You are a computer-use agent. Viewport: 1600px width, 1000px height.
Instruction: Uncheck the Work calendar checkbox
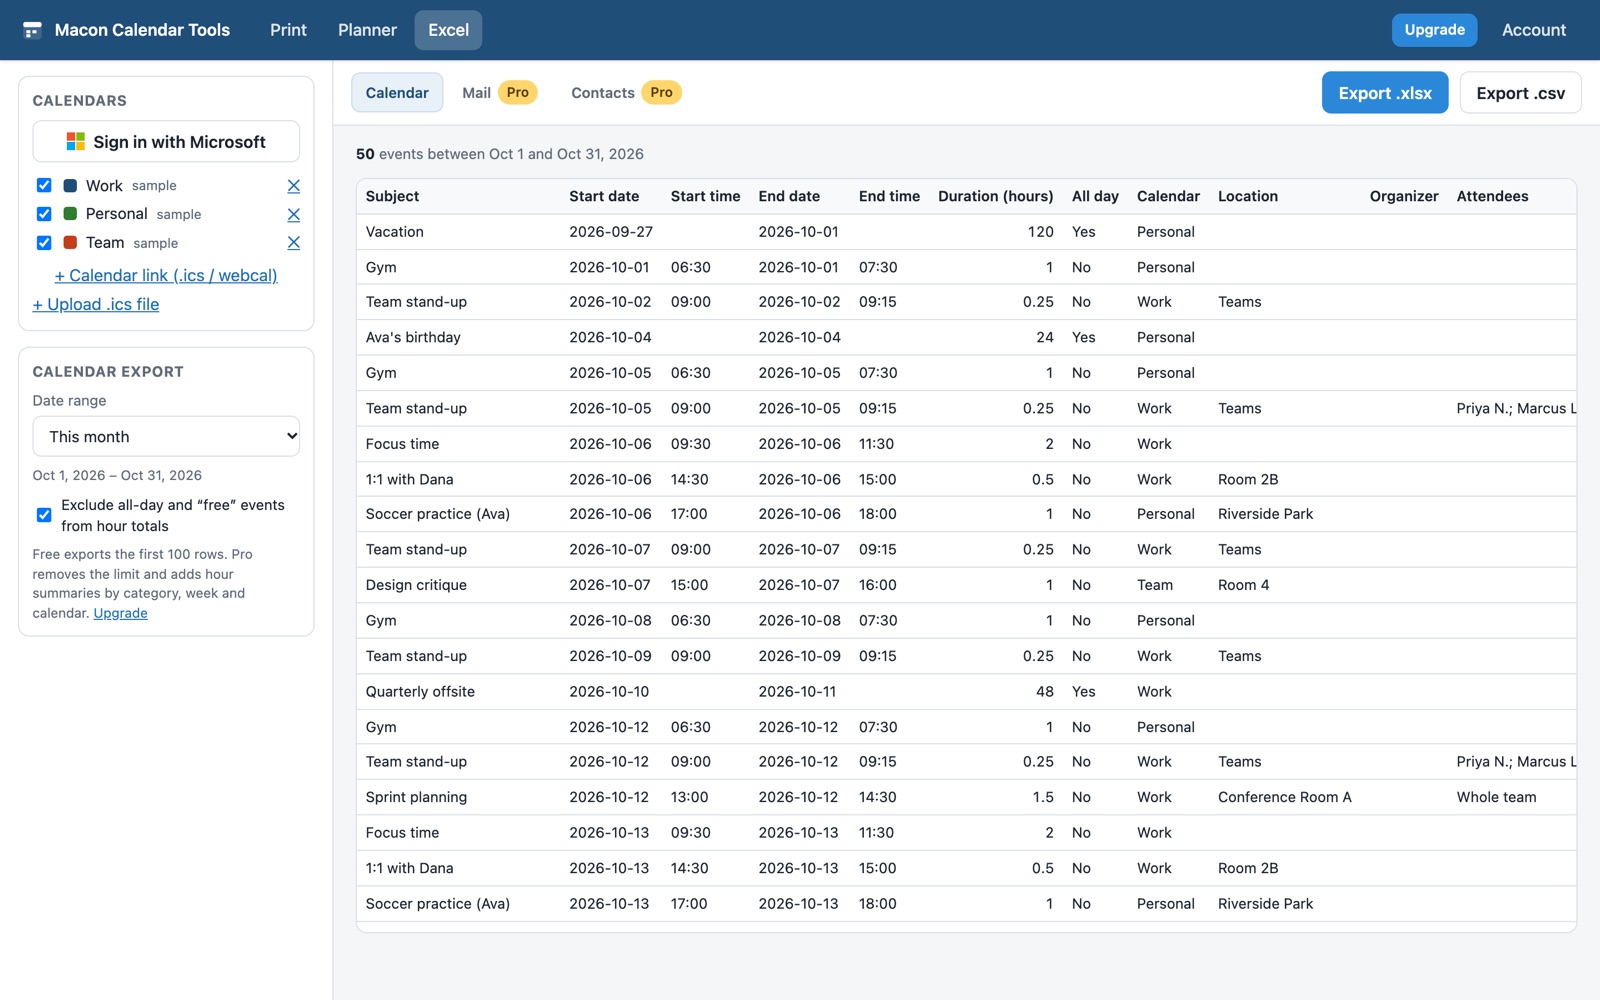click(44, 185)
